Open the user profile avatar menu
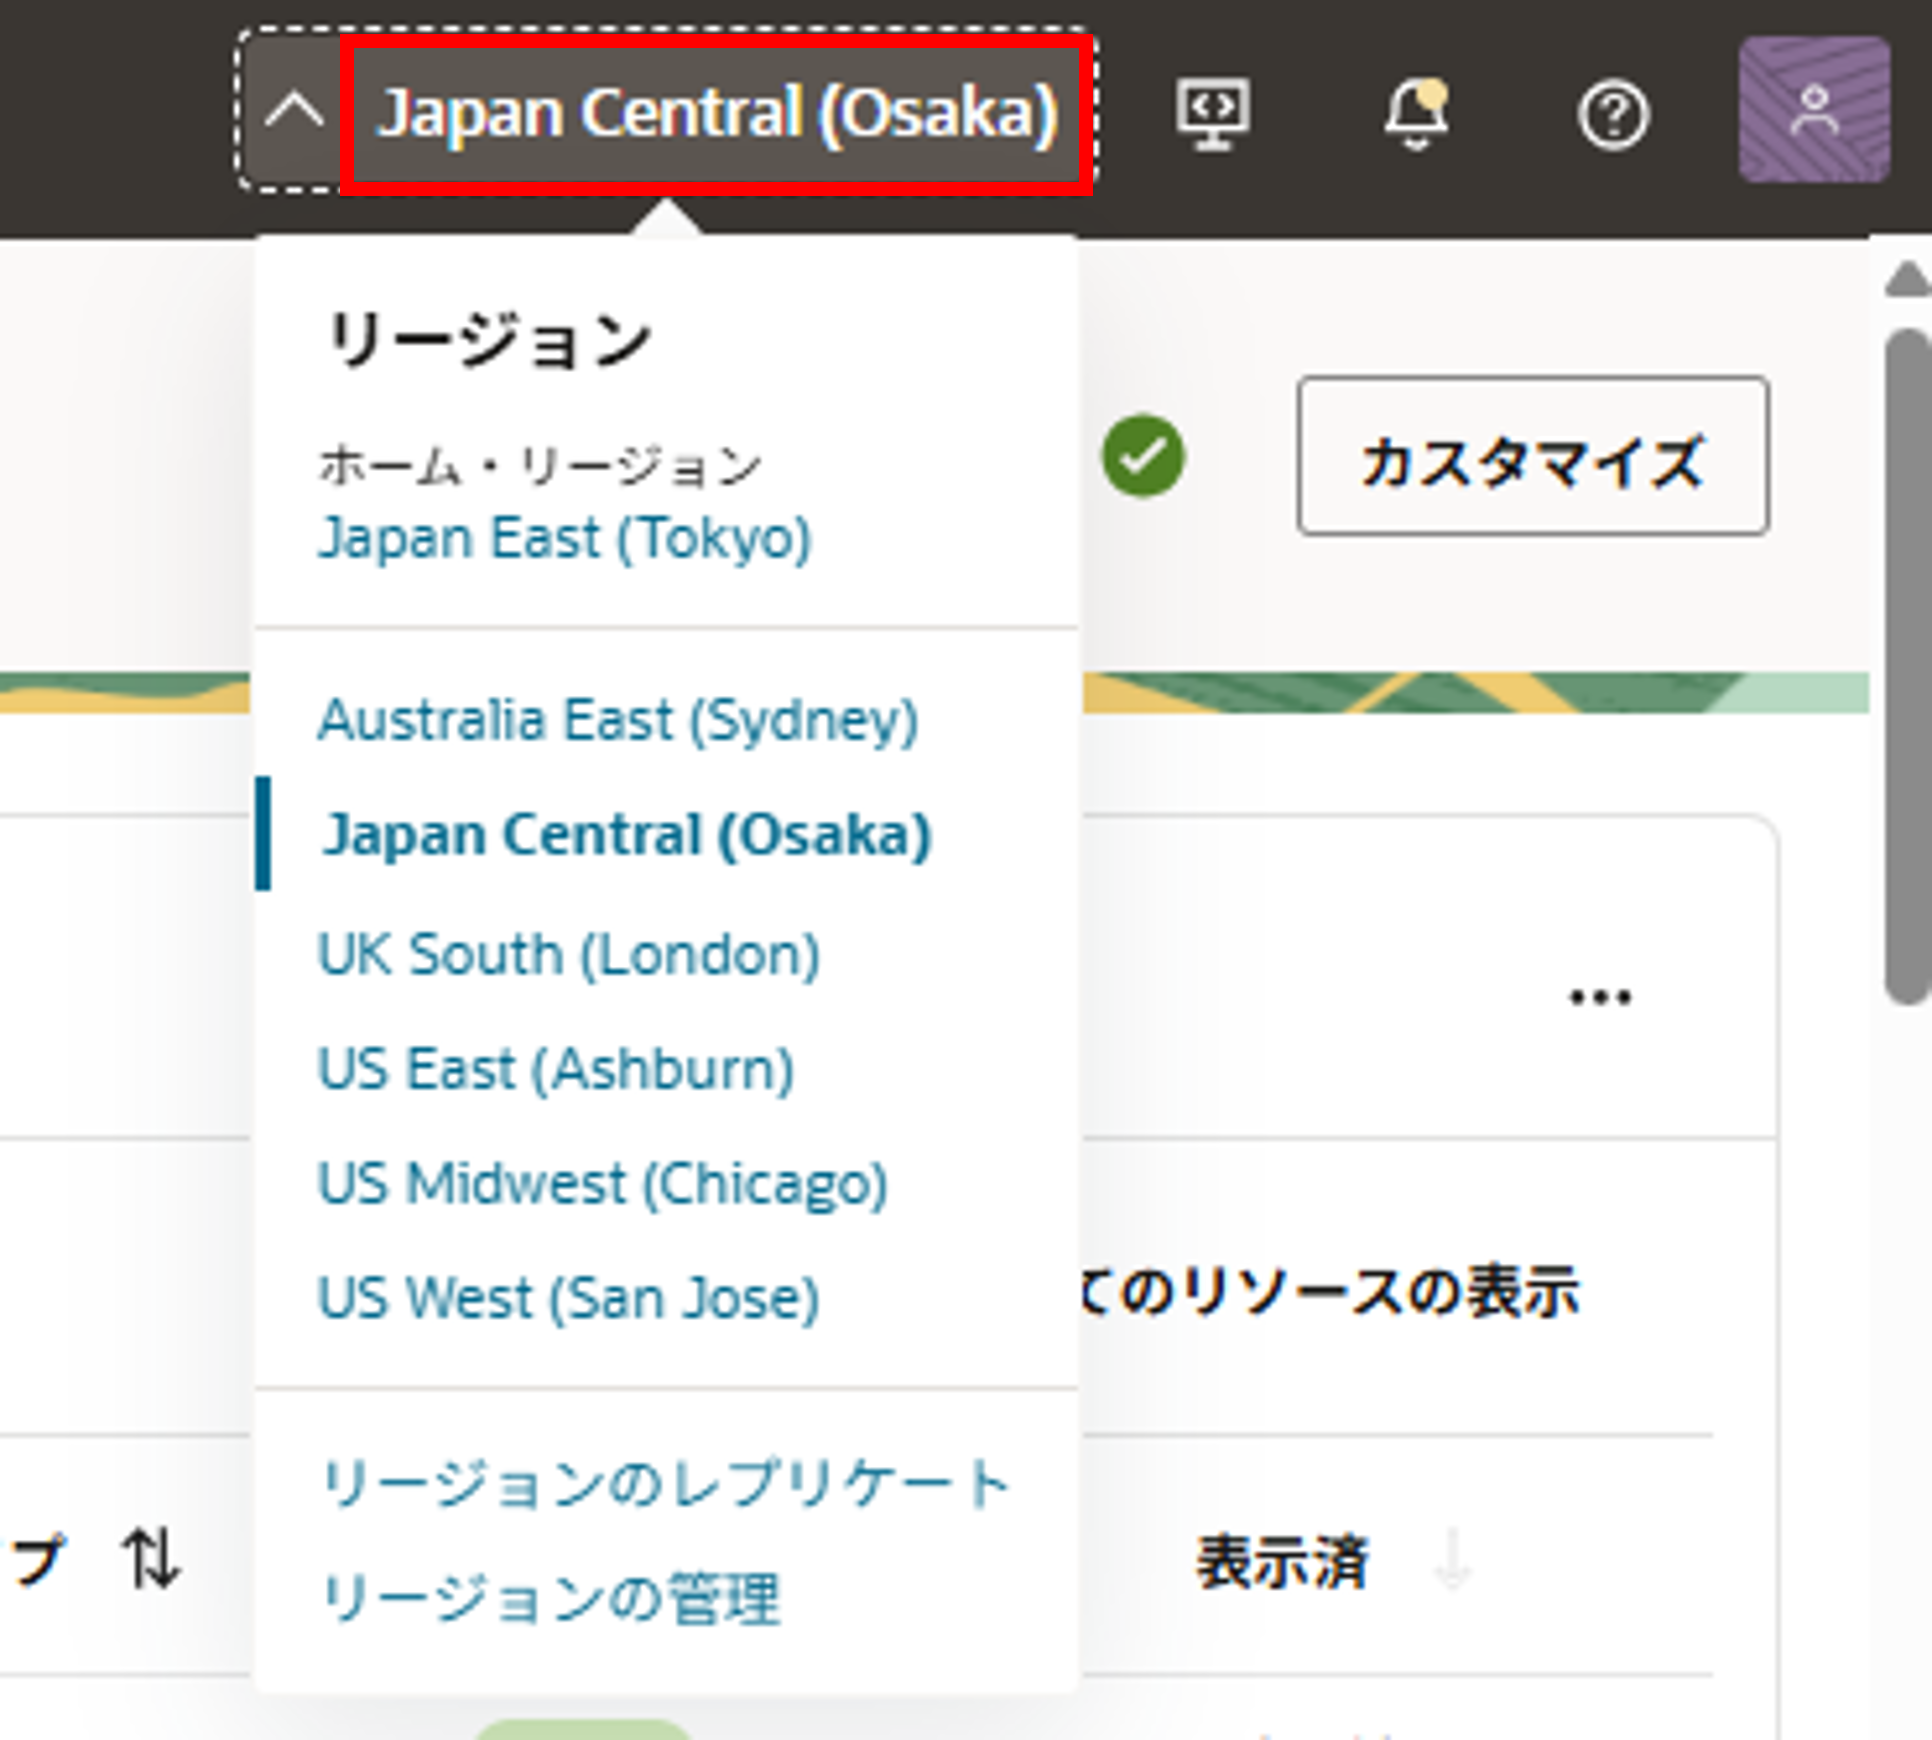 click(1814, 110)
